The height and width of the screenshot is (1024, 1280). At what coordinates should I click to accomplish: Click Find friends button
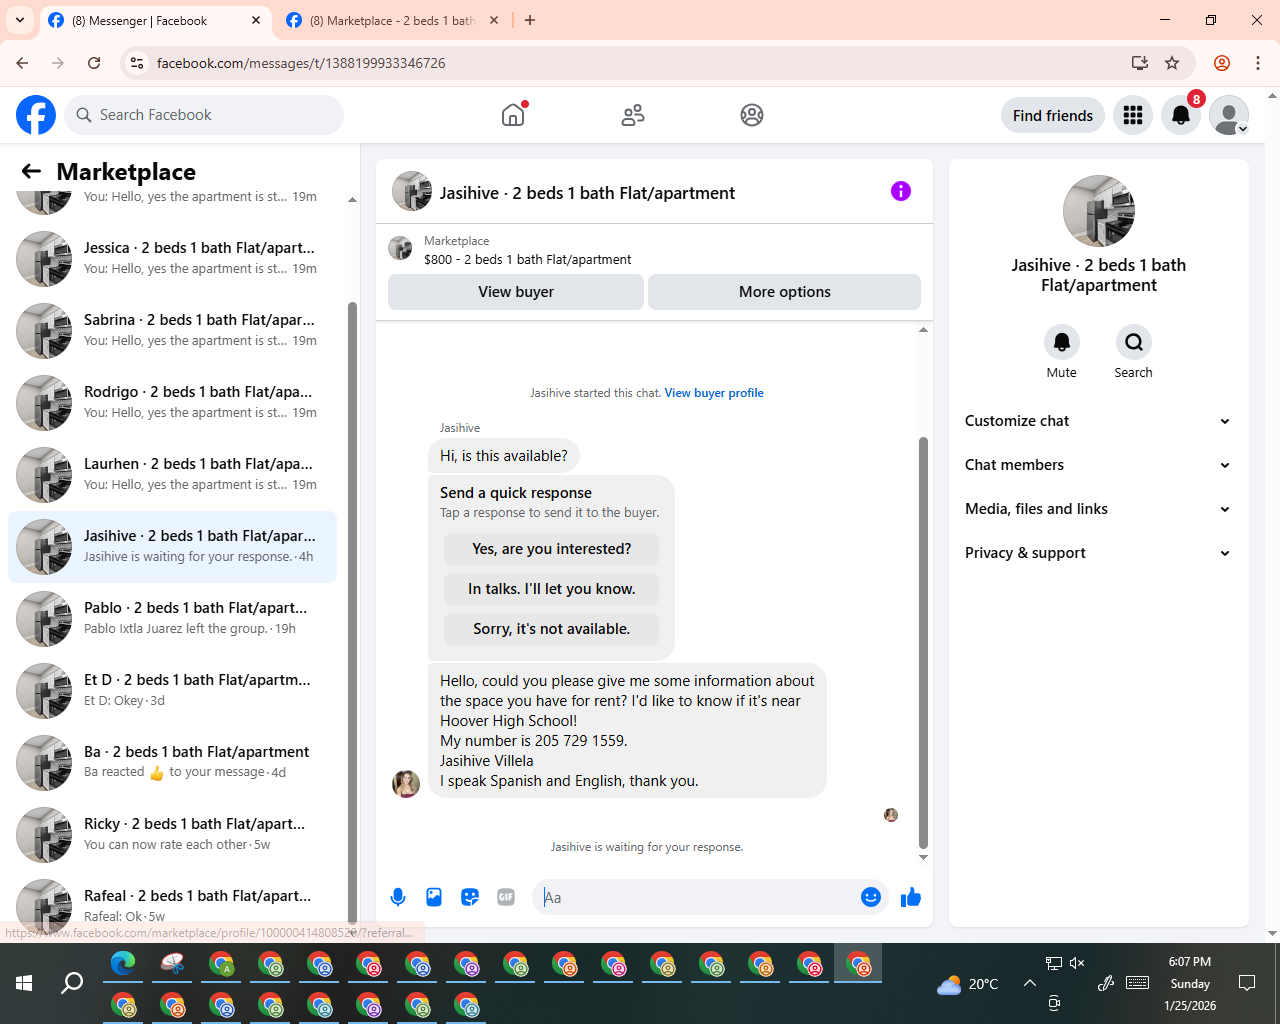[1053, 115]
